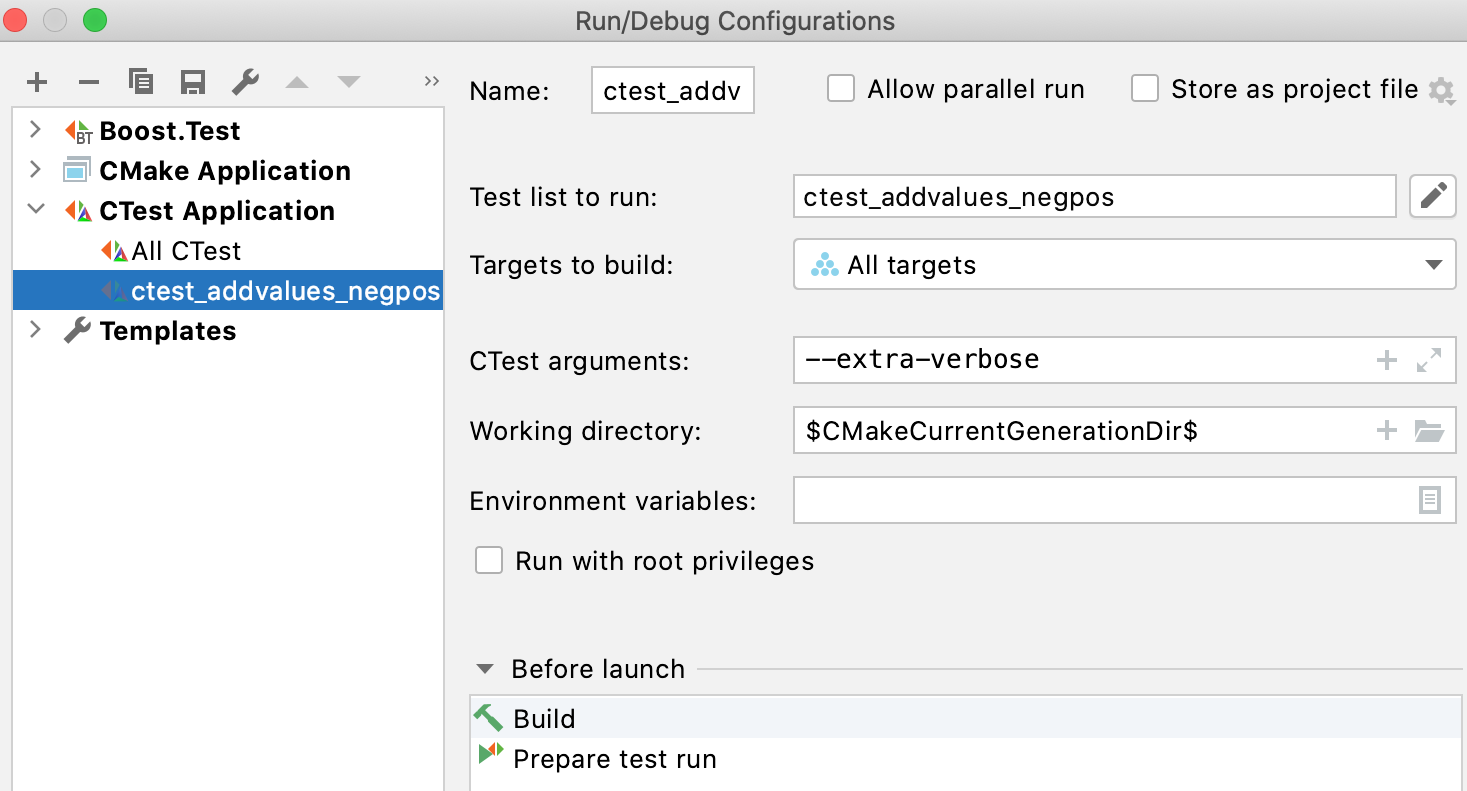Copy the selected configuration

point(140,82)
